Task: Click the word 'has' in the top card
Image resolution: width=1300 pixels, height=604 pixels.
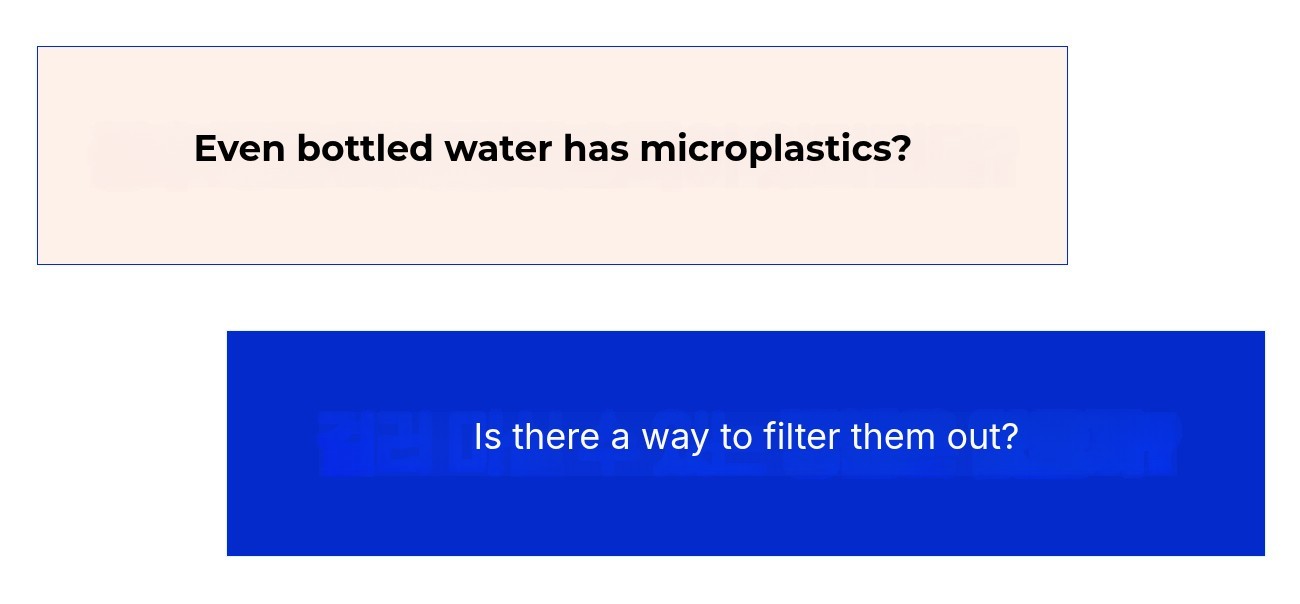Action: pyautogui.click(x=595, y=149)
